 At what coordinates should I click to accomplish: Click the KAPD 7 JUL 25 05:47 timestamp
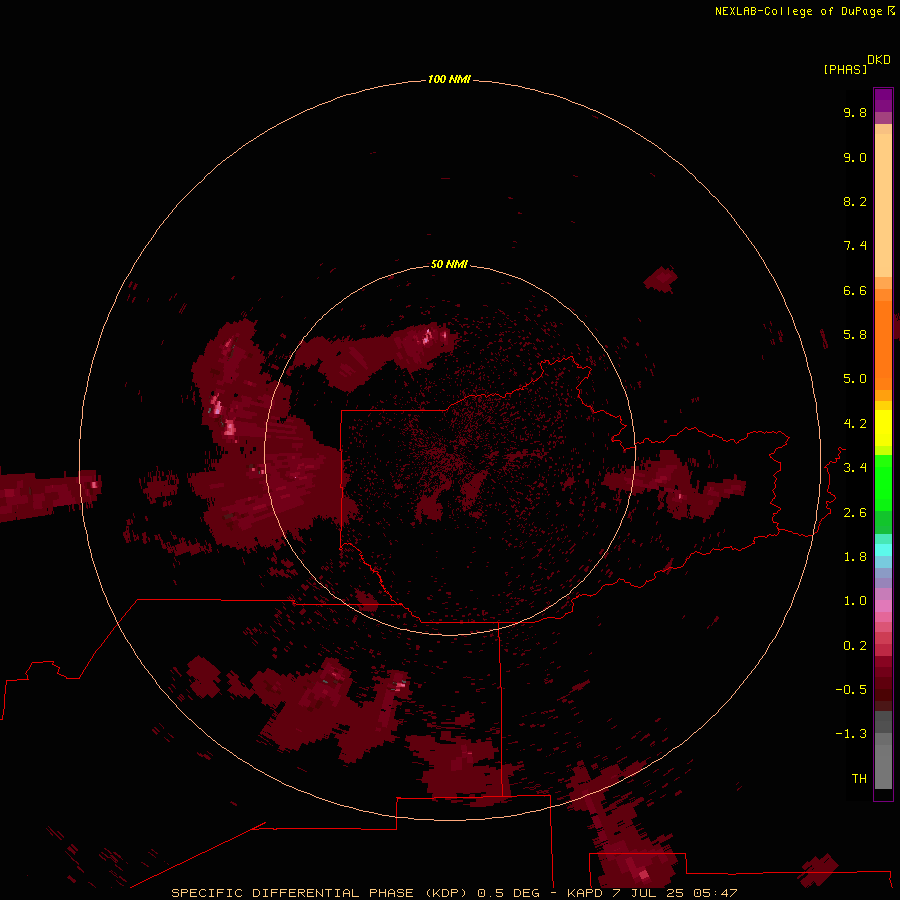tap(651, 893)
